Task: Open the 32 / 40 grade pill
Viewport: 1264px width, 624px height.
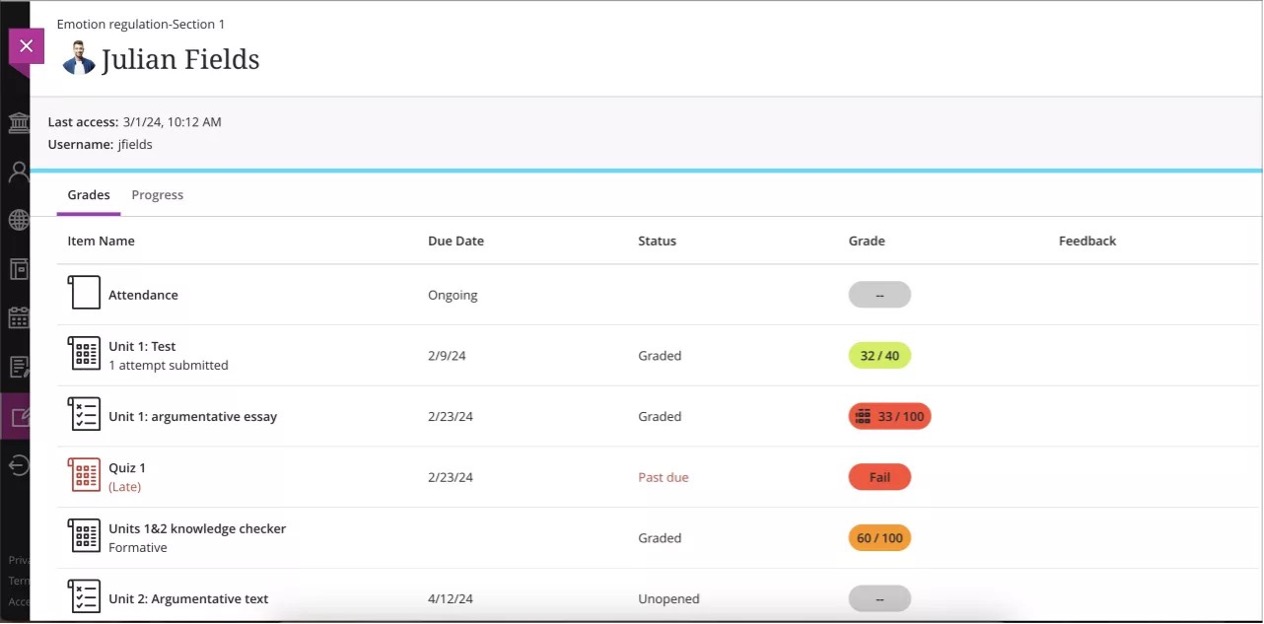Action: tap(879, 356)
